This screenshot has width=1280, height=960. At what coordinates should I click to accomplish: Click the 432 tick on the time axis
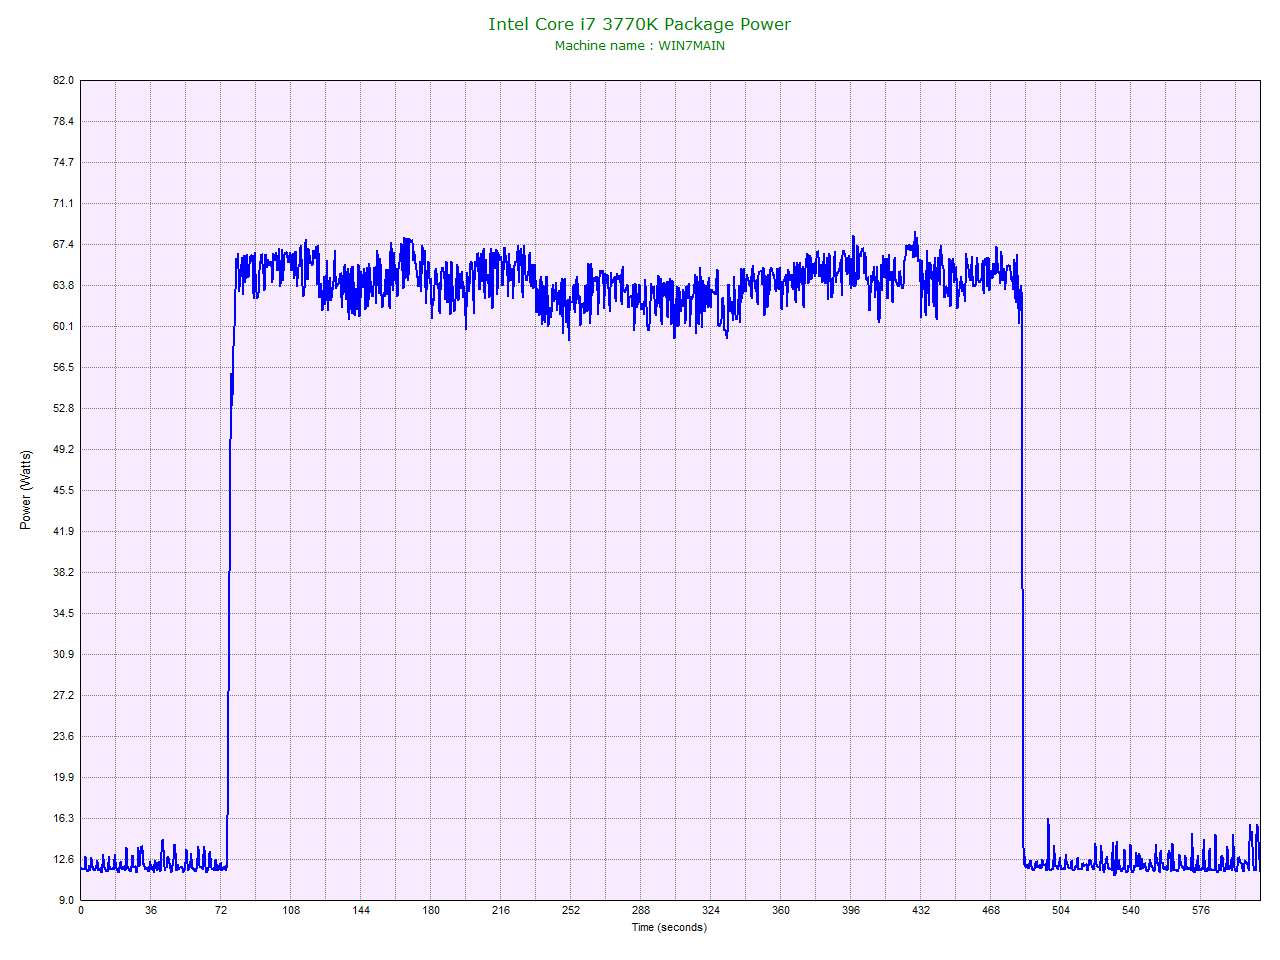point(921,910)
